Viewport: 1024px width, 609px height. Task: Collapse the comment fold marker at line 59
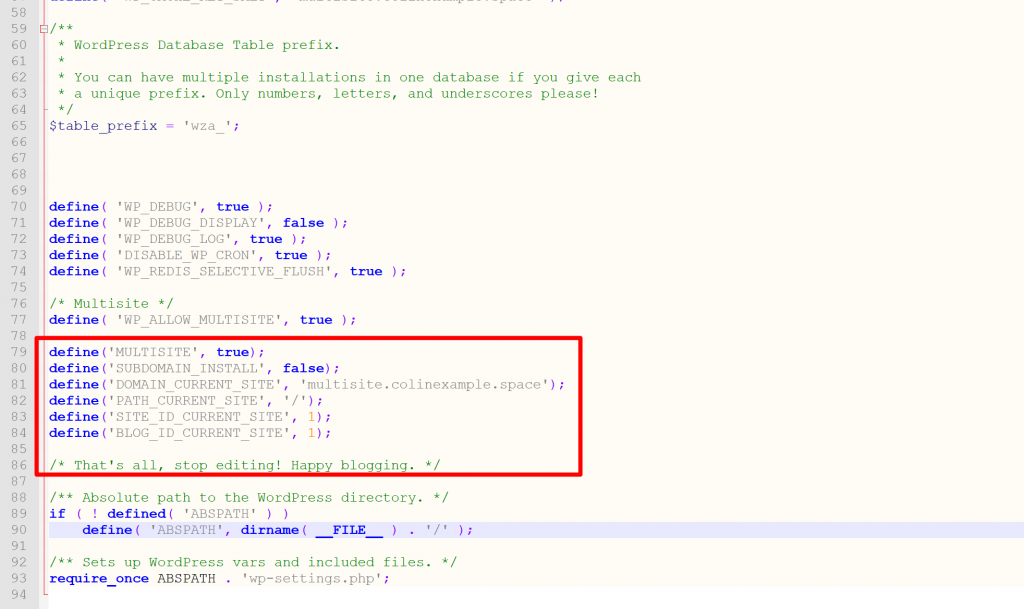43,29
